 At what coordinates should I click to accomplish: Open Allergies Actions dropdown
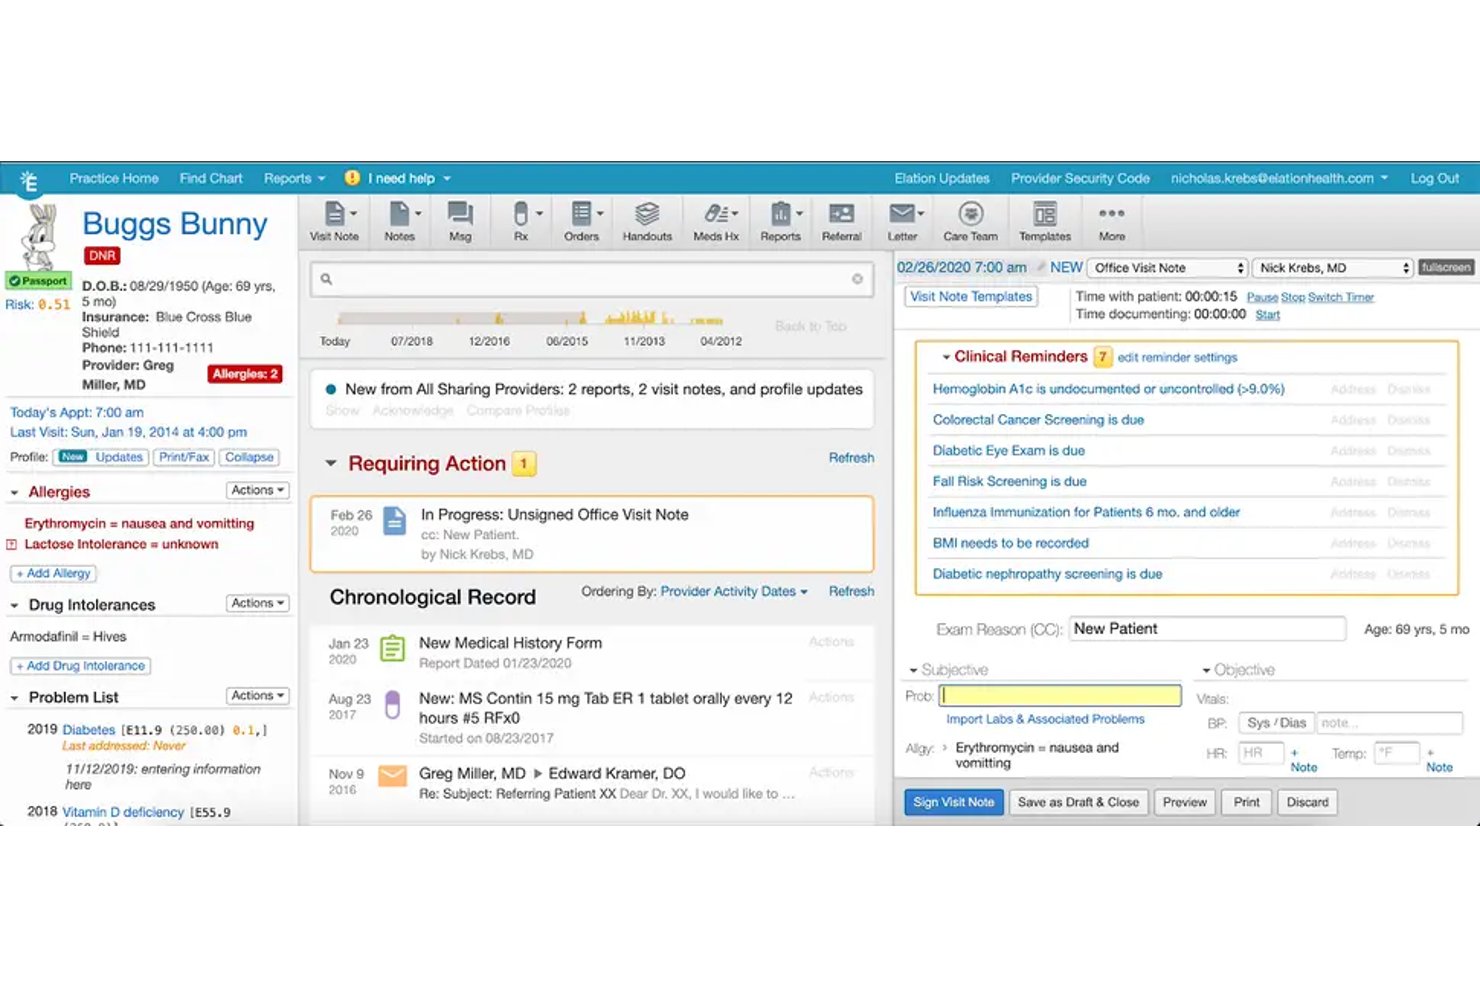click(258, 490)
